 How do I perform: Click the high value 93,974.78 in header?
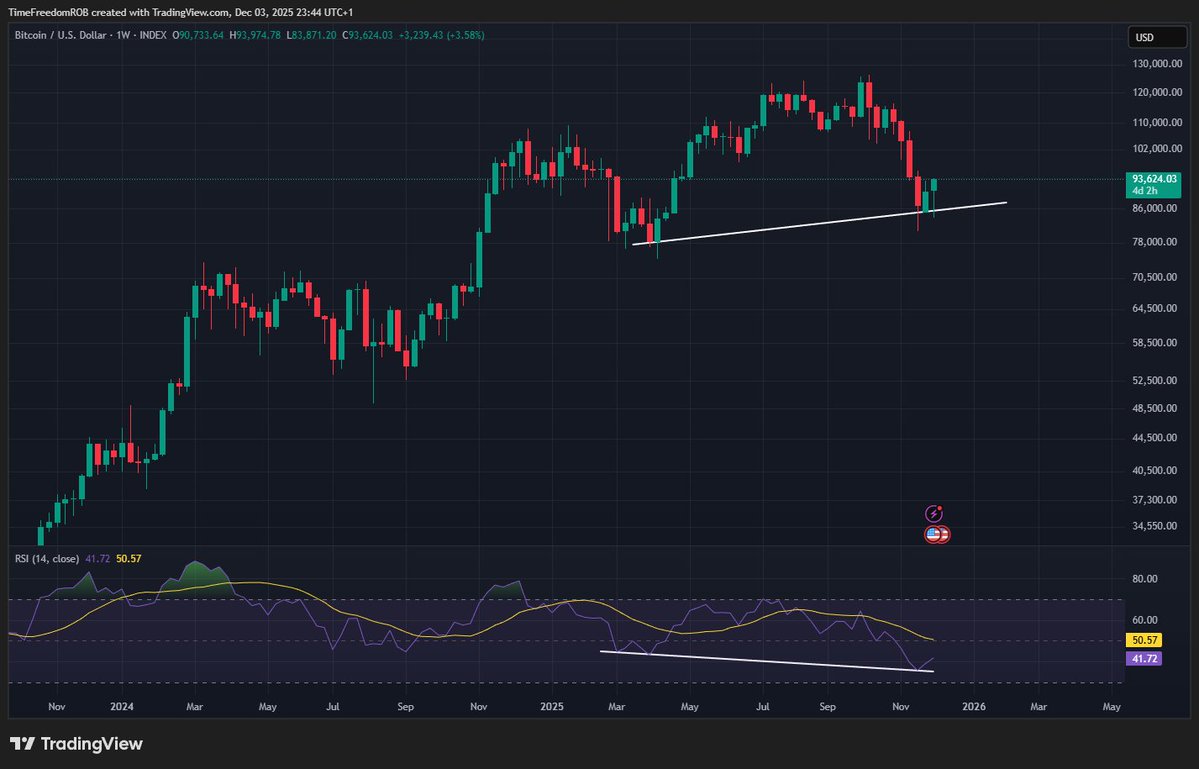(258, 35)
